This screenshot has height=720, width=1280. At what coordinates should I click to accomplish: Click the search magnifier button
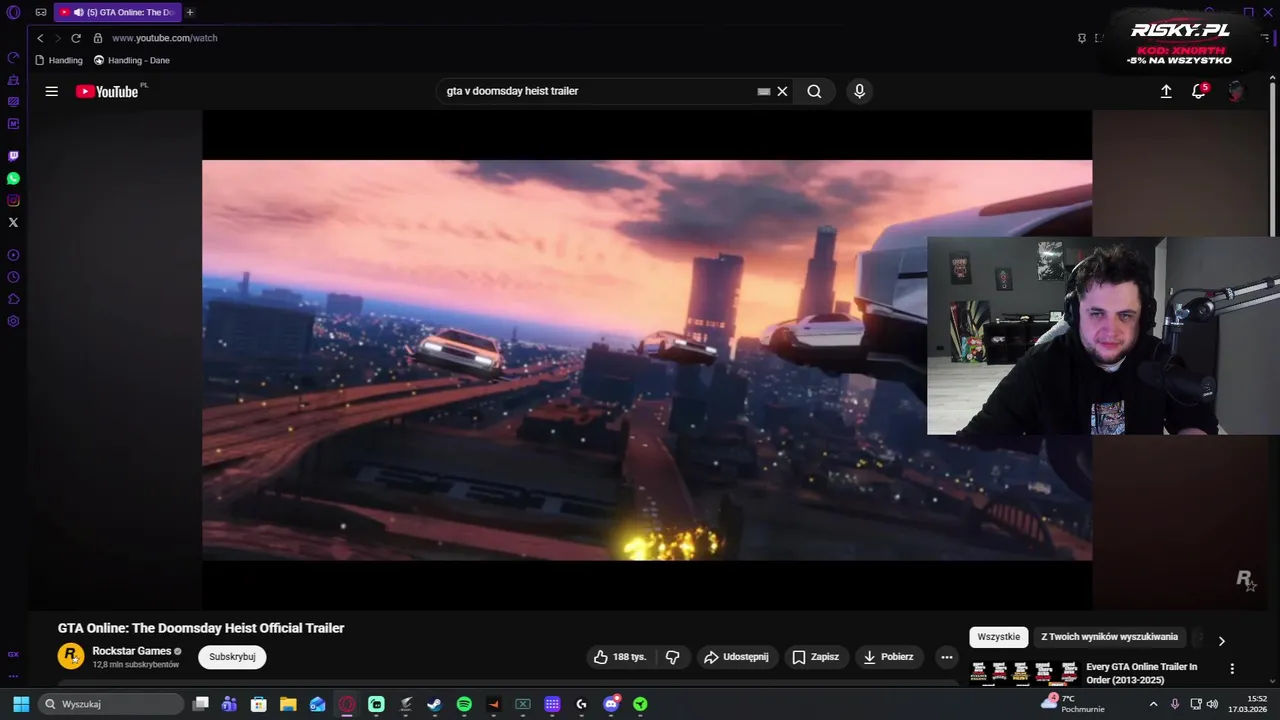click(x=814, y=91)
